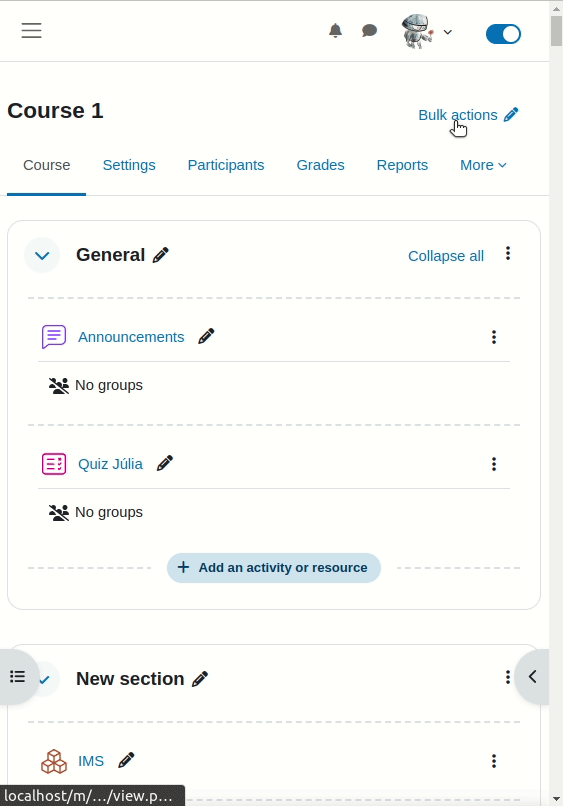This screenshot has width=563, height=806.
Task: Open the block drawer arrow on right
Action: coord(532,676)
